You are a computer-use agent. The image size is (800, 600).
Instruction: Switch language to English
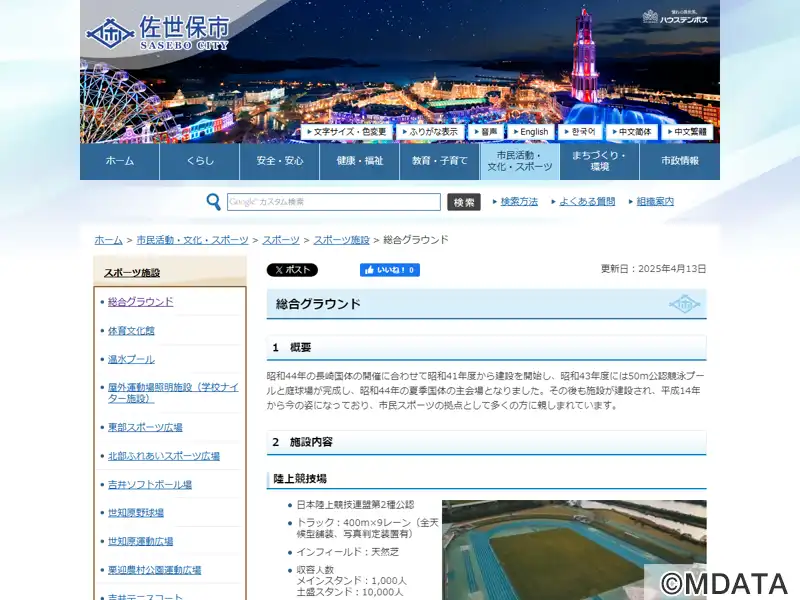pos(530,132)
